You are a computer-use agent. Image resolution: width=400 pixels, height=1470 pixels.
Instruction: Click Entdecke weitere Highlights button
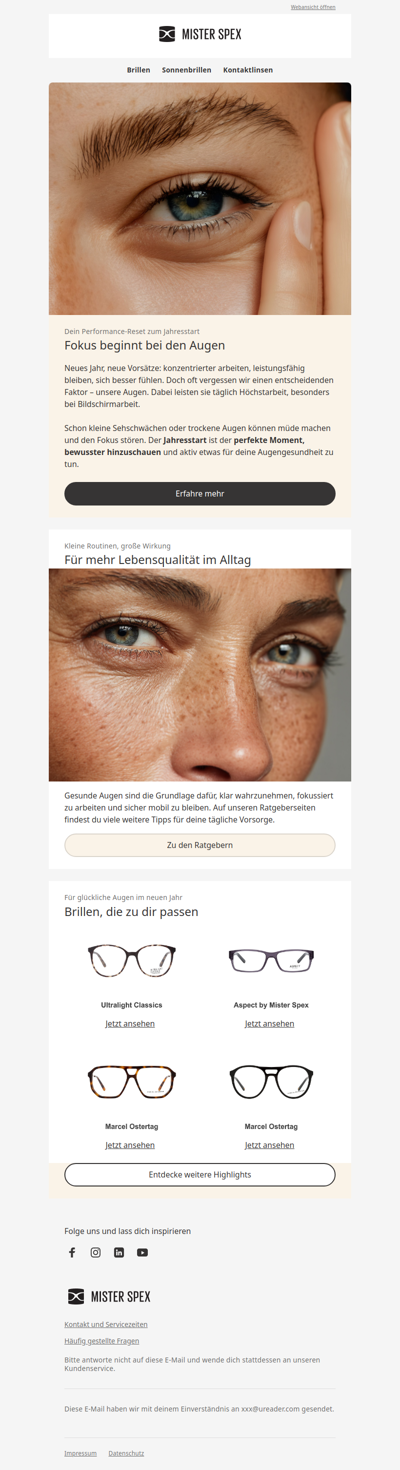click(x=200, y=1174)
